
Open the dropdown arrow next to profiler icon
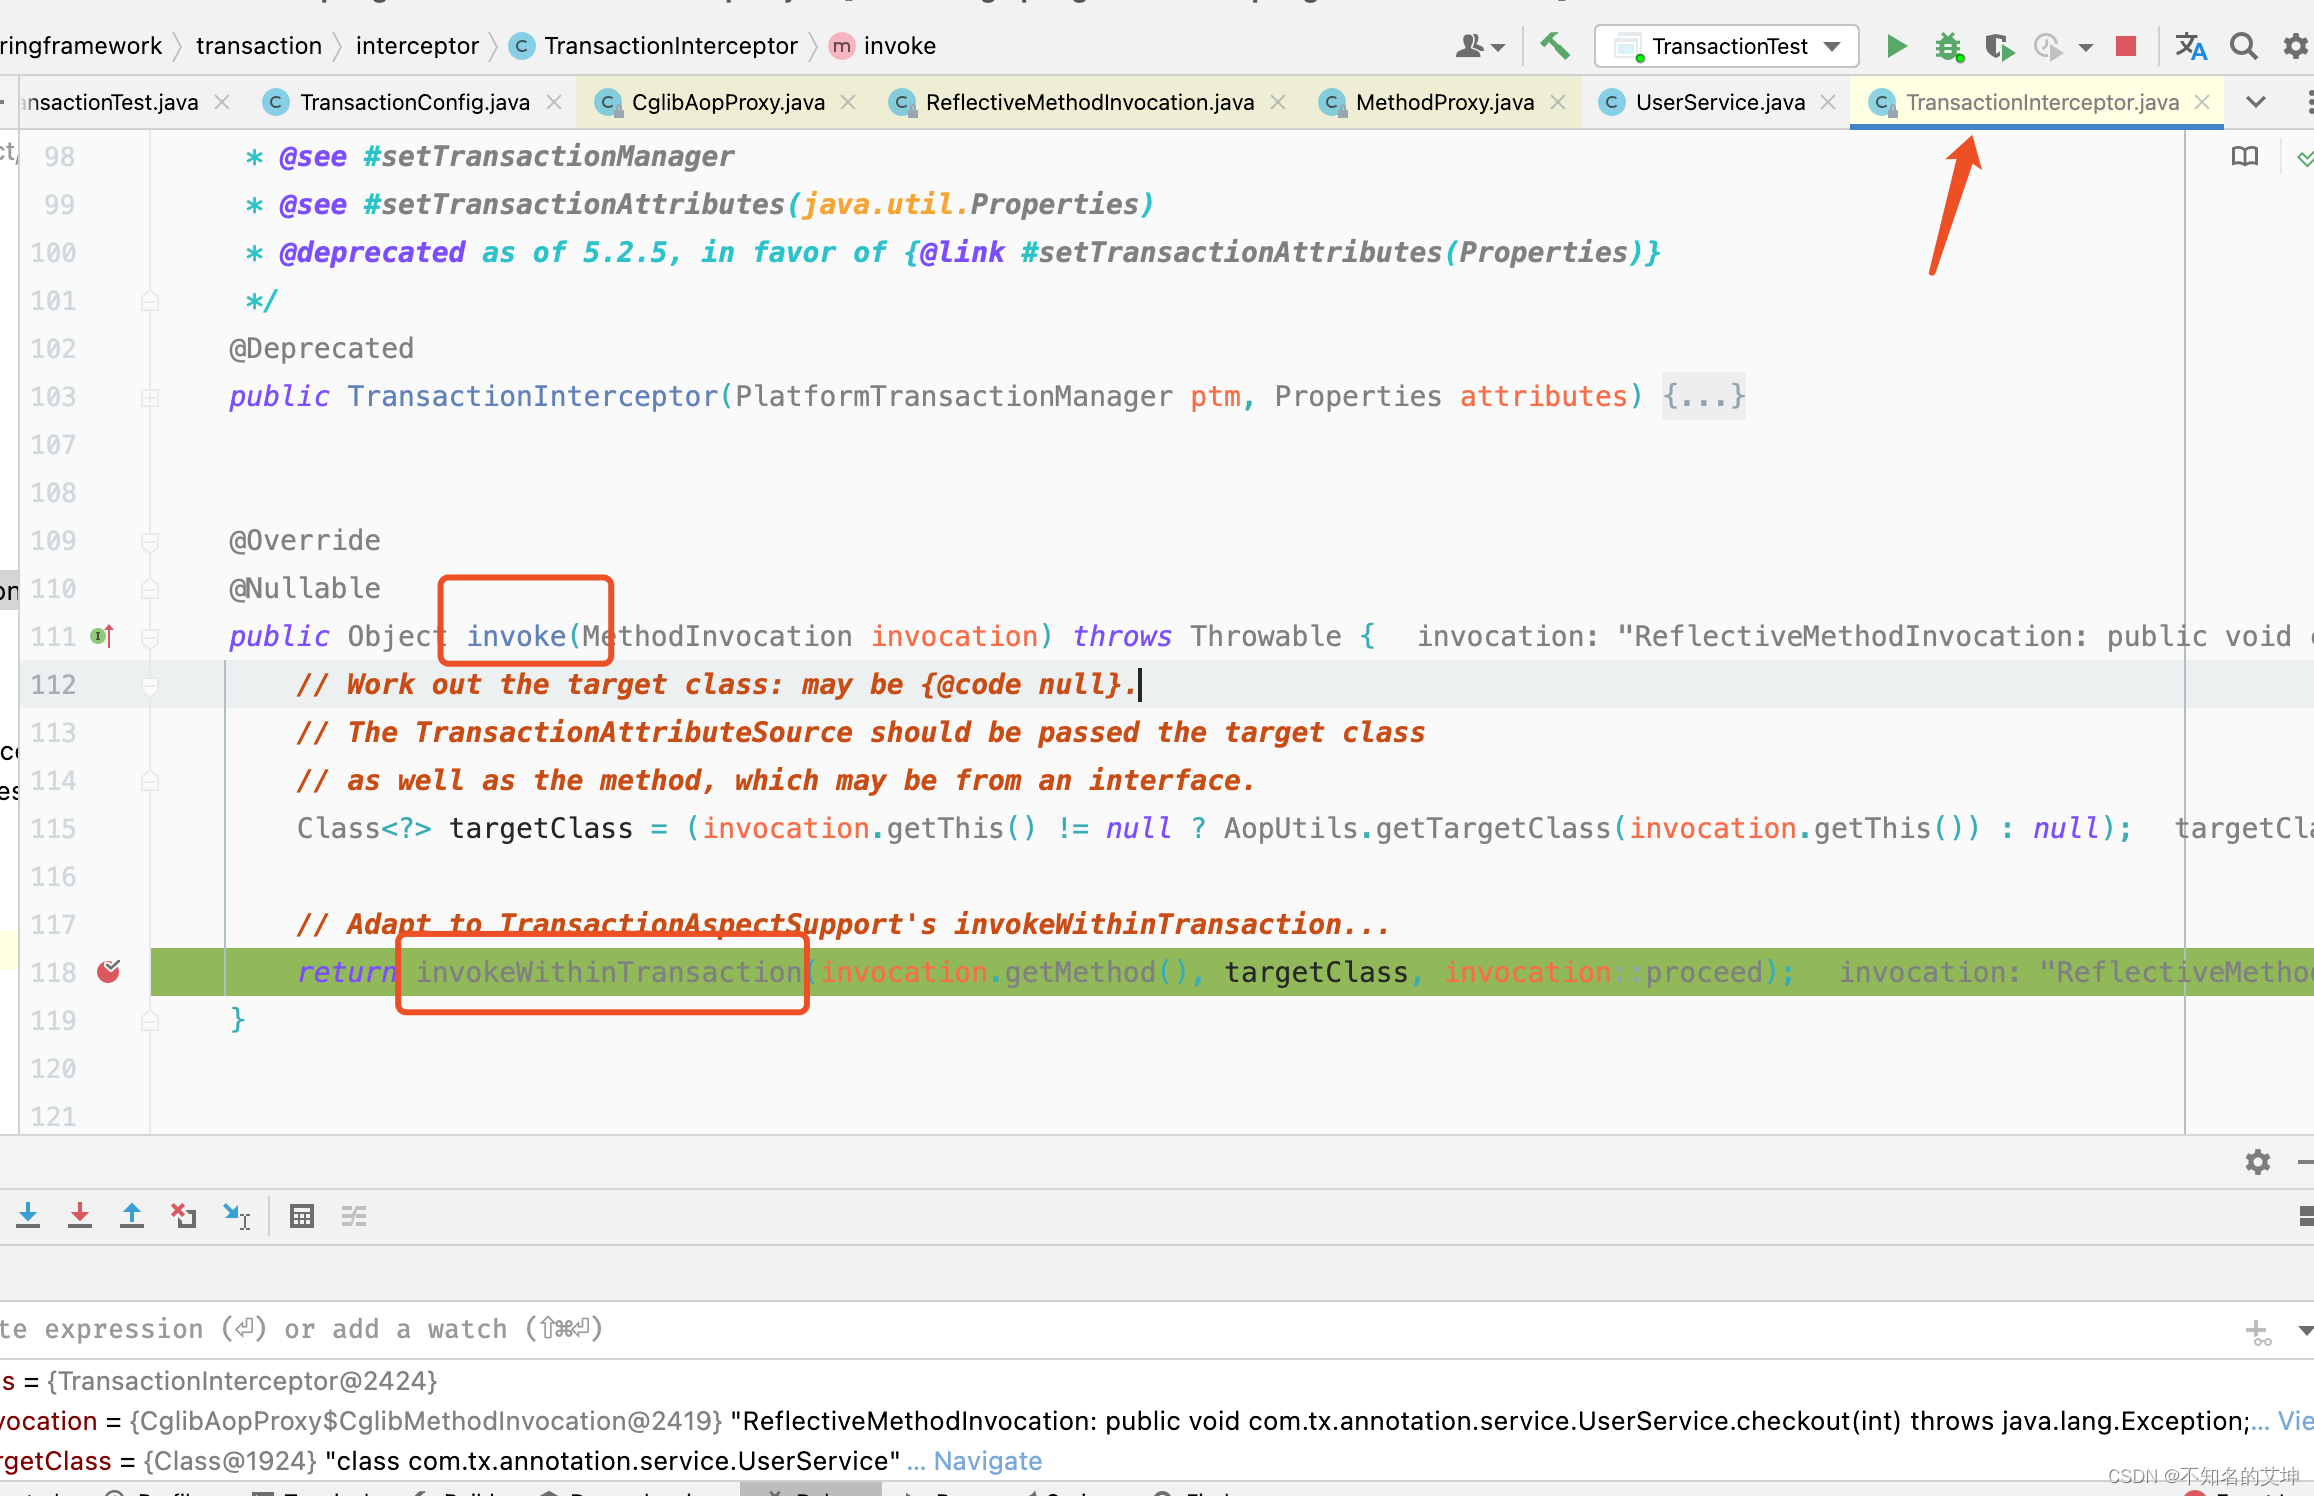(x=2086, y=47)
